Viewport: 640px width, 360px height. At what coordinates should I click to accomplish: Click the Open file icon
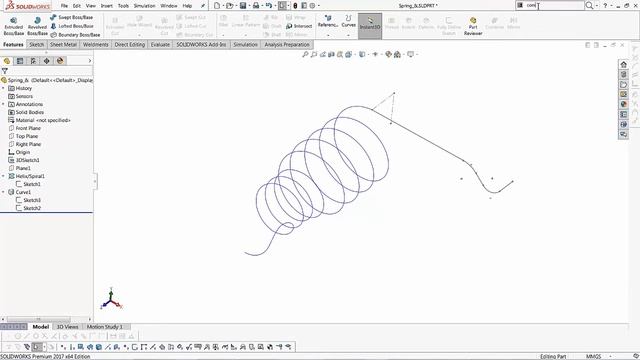pyautogui.click(x=230, y=6)
